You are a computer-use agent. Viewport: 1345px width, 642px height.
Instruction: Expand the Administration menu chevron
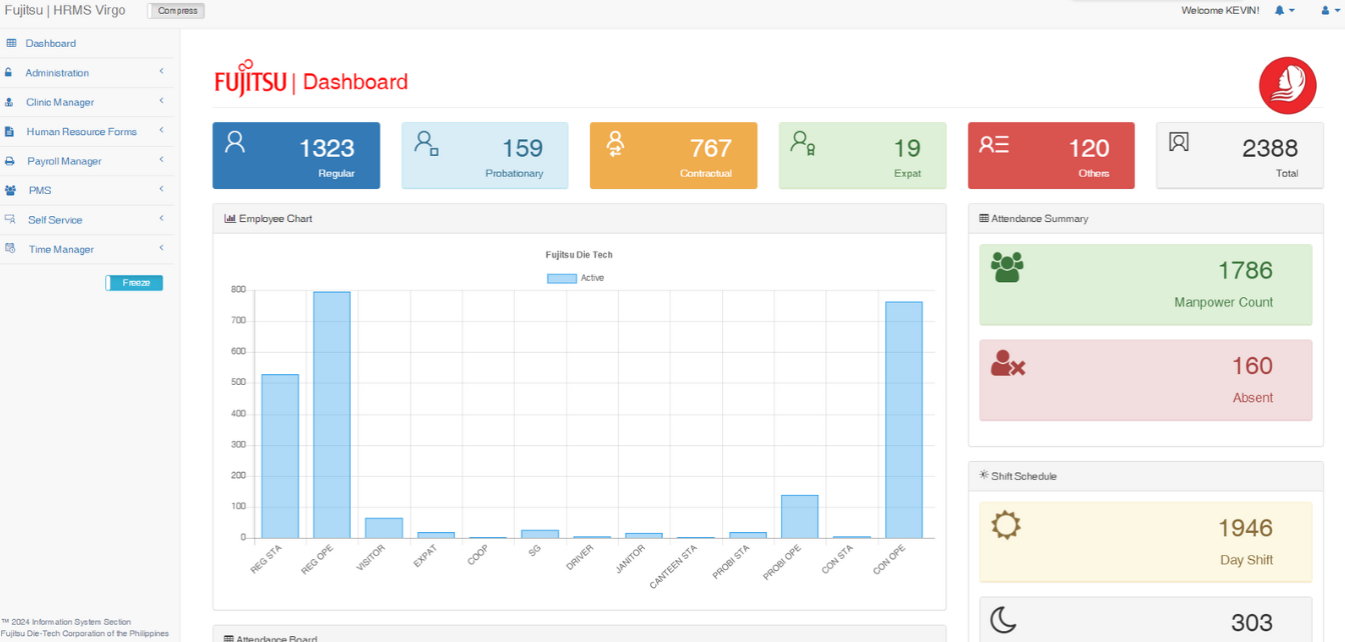pyautogui.click(x=161, y=72)
